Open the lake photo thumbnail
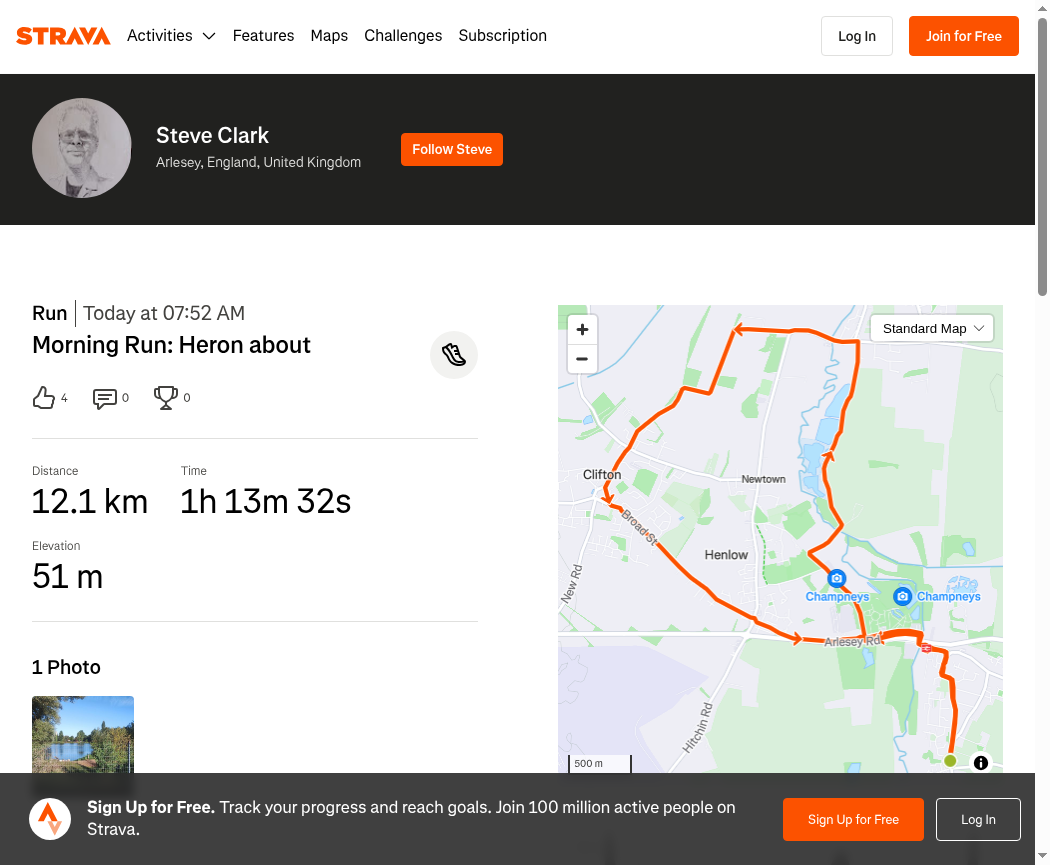Viewport: 1050px width, 865px height. point(83,735)
